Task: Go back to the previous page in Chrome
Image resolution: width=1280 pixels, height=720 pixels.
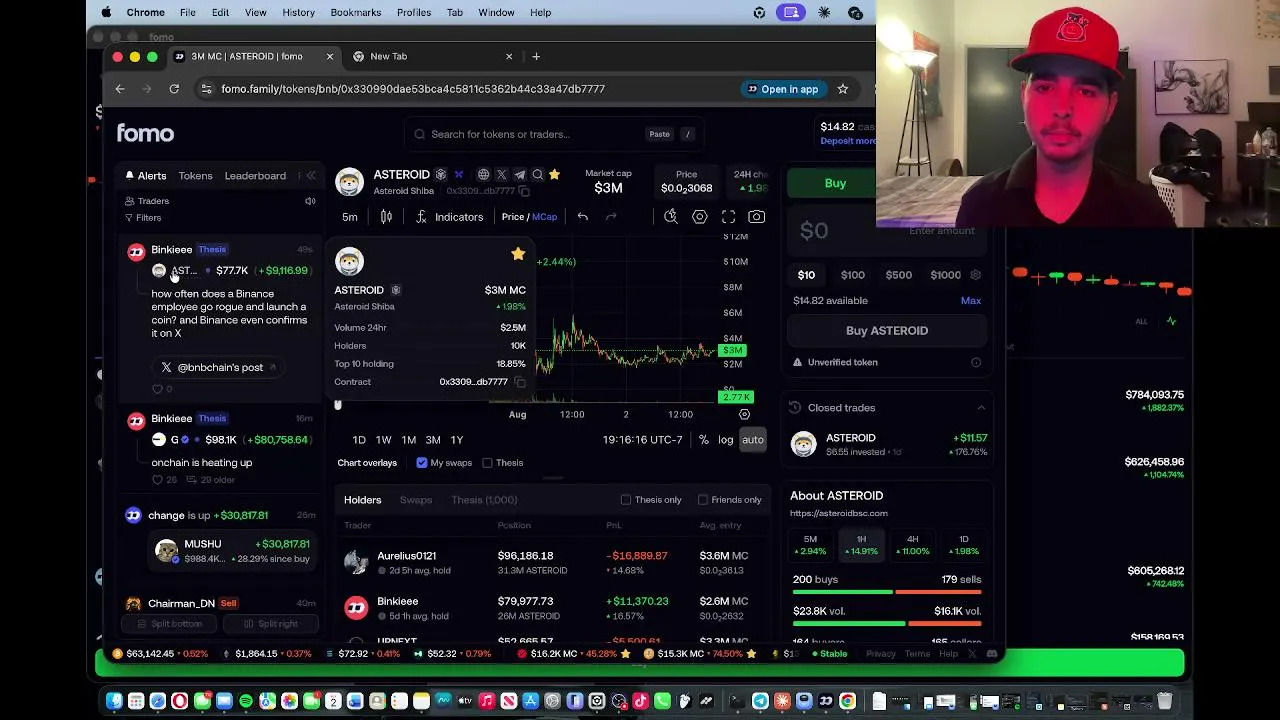Action: click(120, 89)
